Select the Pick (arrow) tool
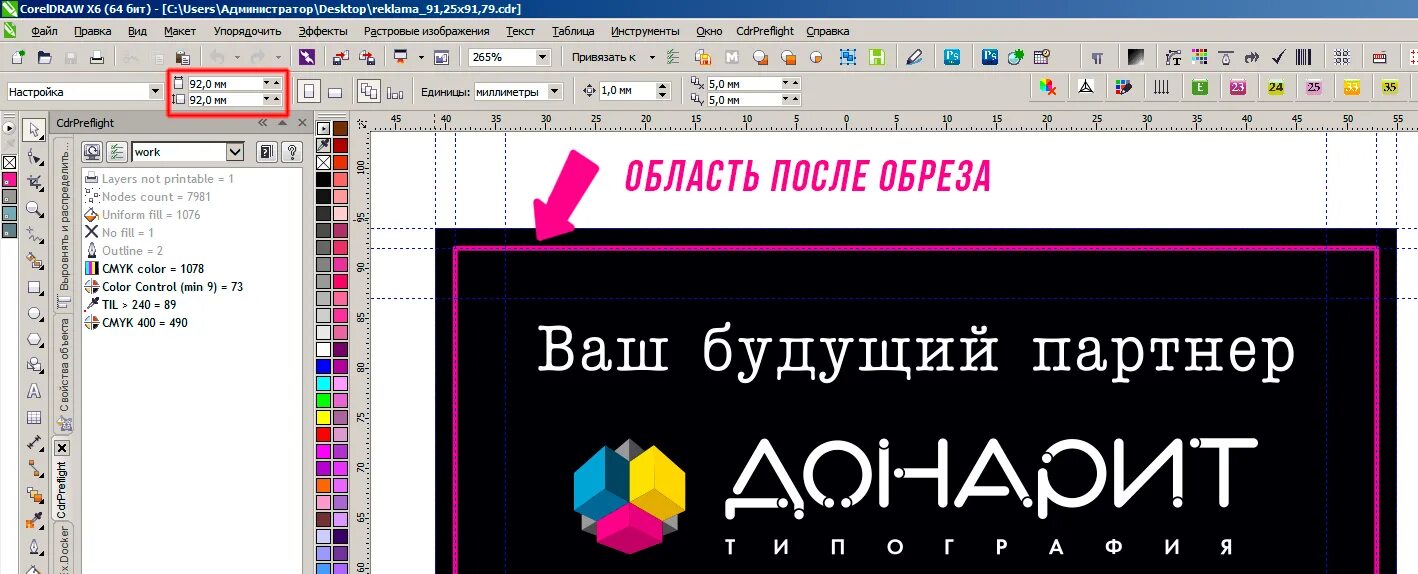Image resolution: width=1418 pixels, height=574 pixels. [x=35, y=130]
